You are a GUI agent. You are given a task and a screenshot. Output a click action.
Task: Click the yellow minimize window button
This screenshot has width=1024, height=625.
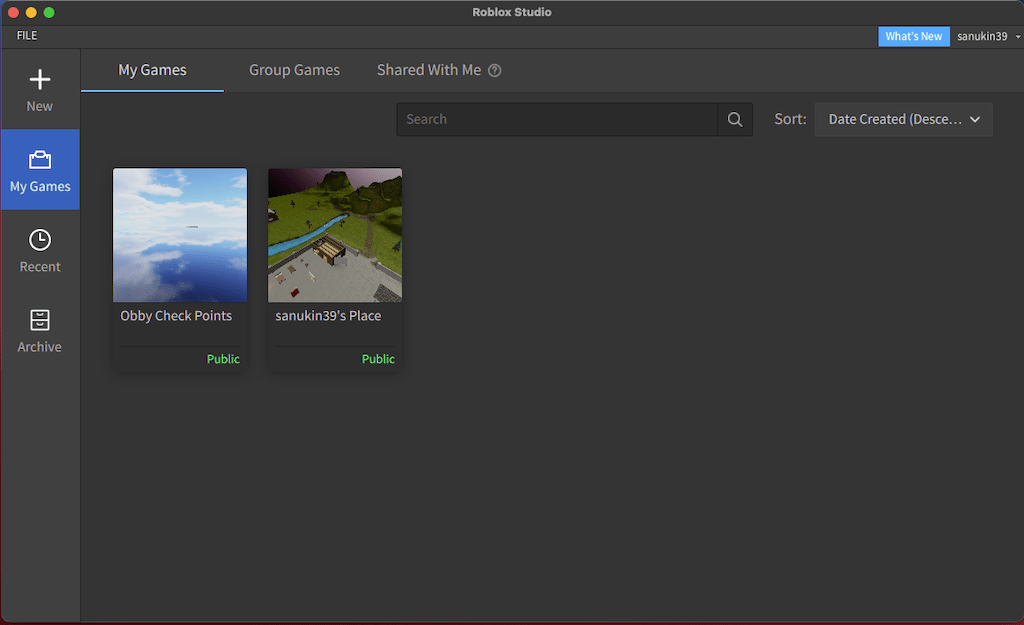[31, 12]
